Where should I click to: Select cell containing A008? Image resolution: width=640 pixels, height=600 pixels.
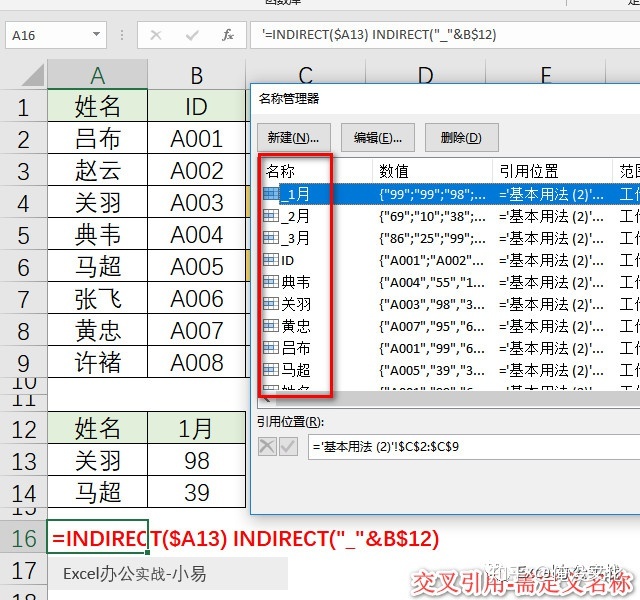click(197, 362)
